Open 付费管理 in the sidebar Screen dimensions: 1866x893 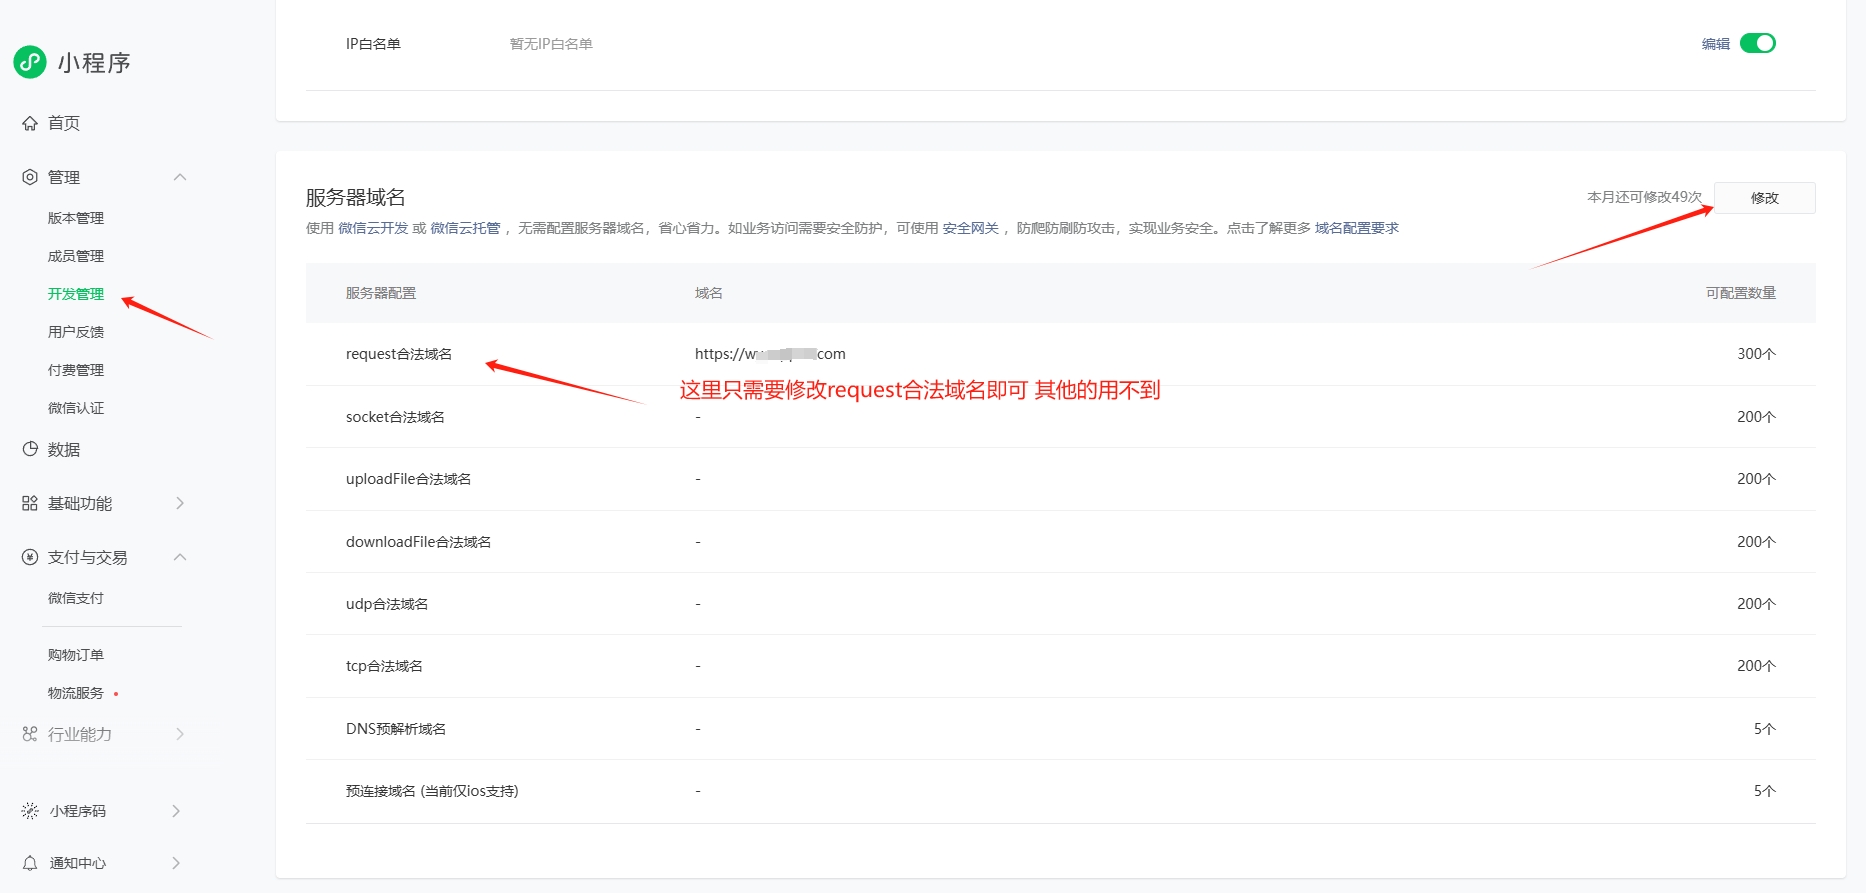tap(76, 370)
